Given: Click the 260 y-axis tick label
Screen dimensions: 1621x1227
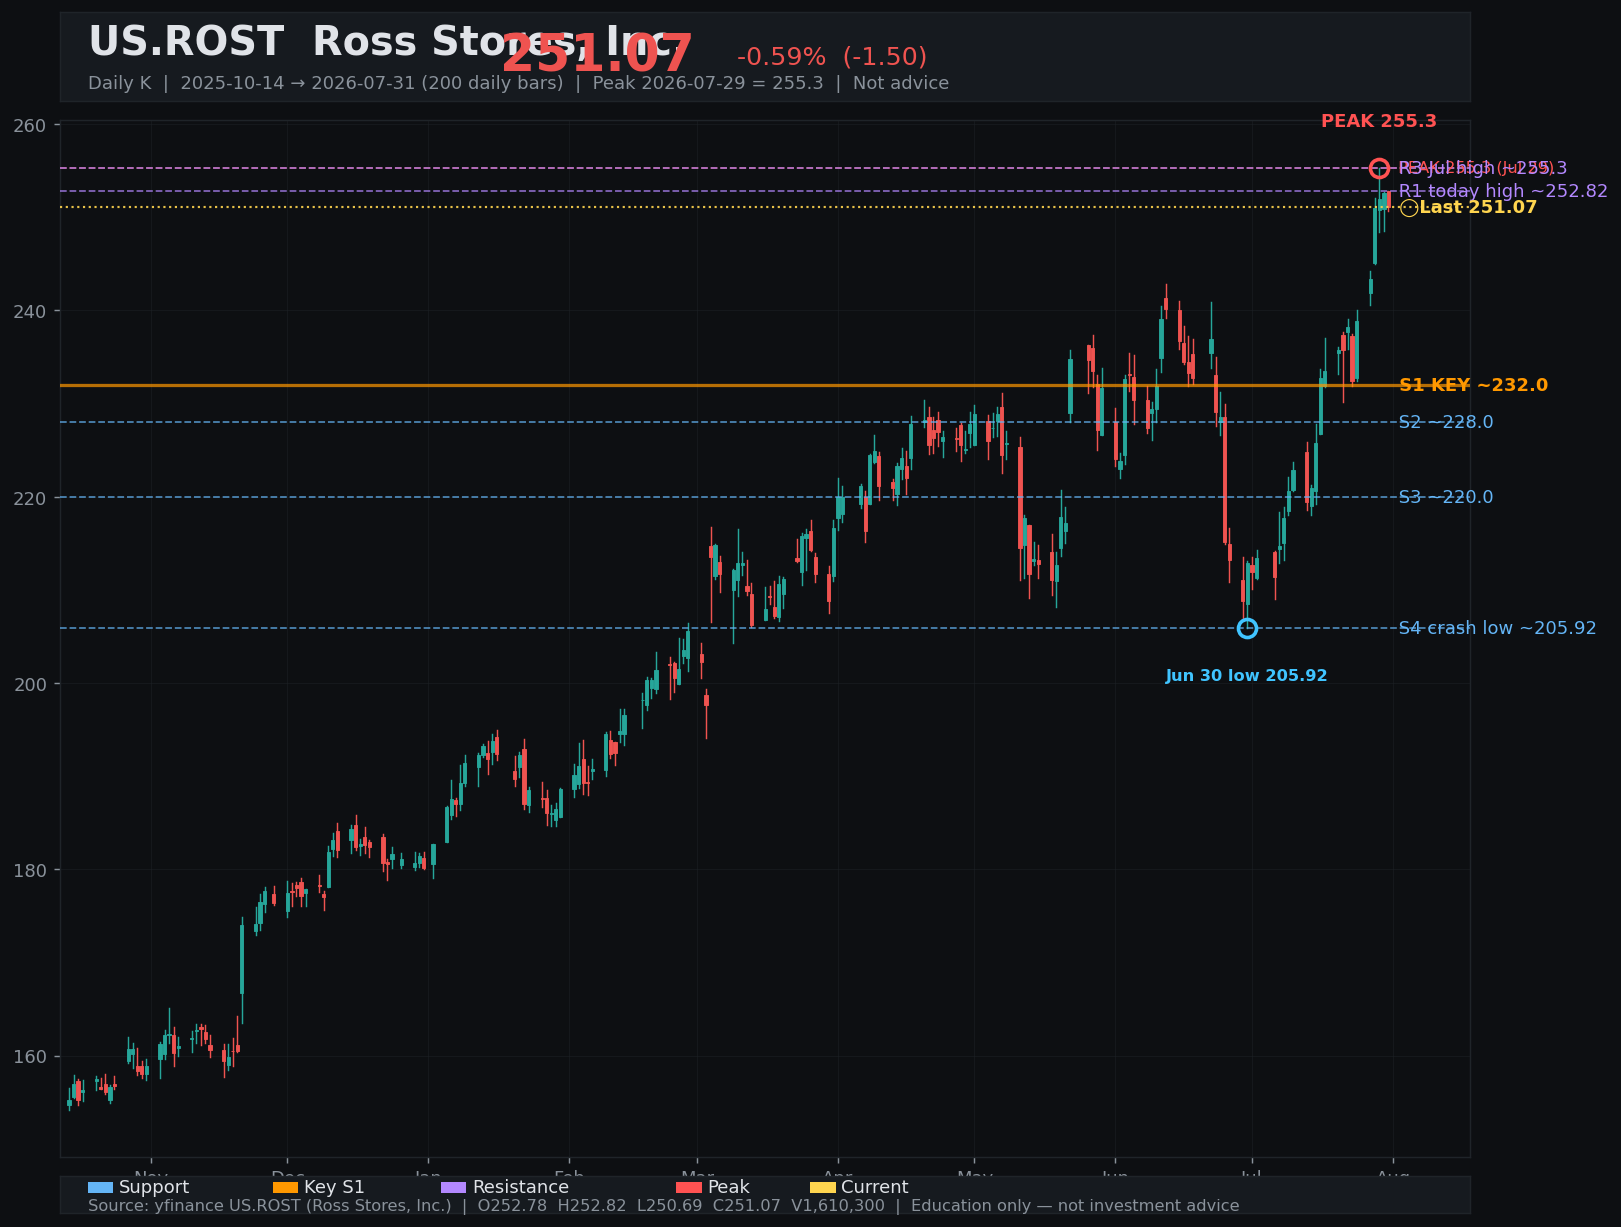Looking at the screenshot, I should [30, 125].
